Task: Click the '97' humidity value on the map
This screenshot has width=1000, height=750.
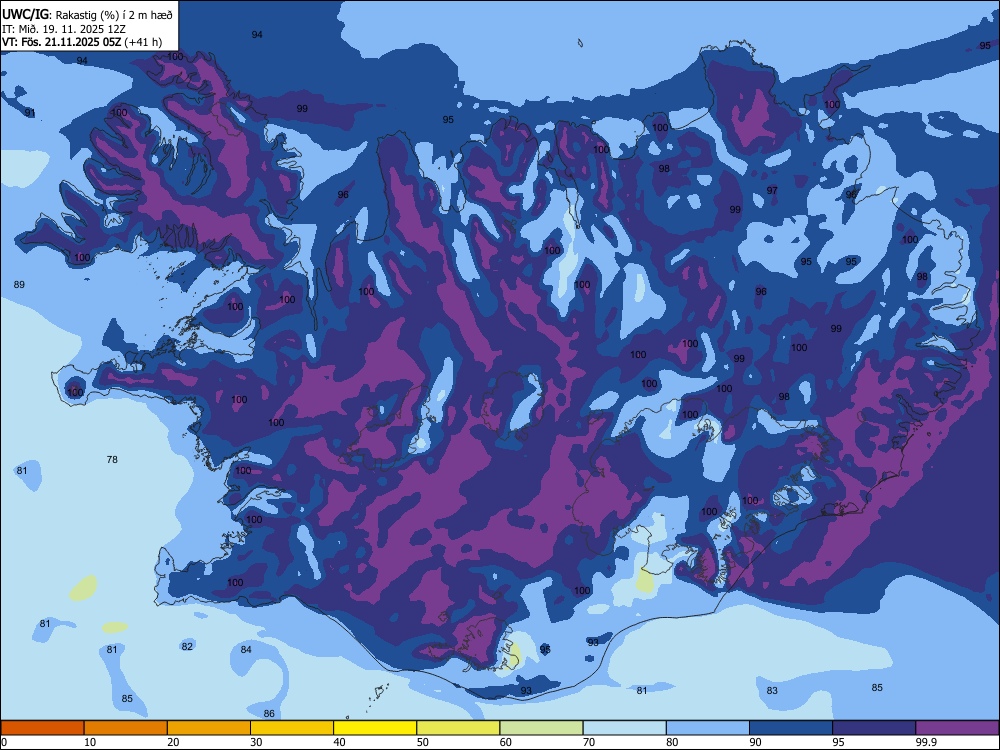Action: (772, 190)
